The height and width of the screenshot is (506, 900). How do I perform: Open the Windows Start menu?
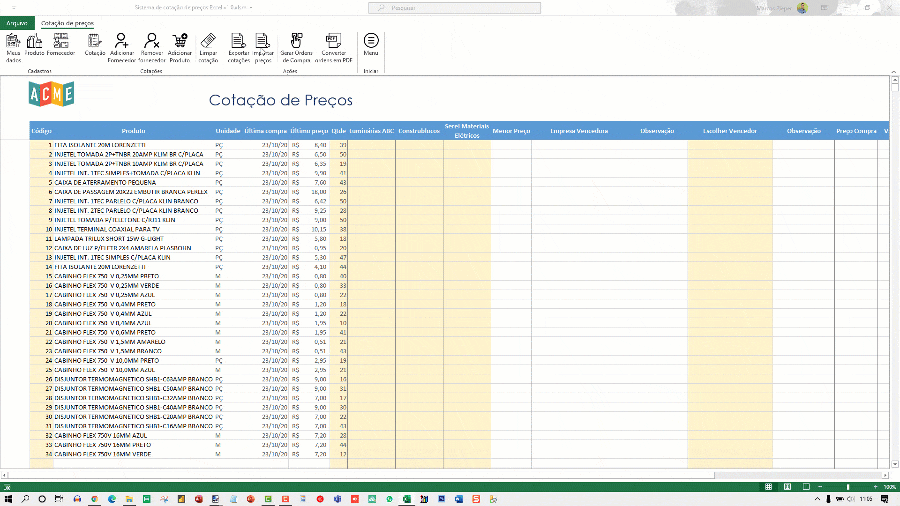coord(8,499)
